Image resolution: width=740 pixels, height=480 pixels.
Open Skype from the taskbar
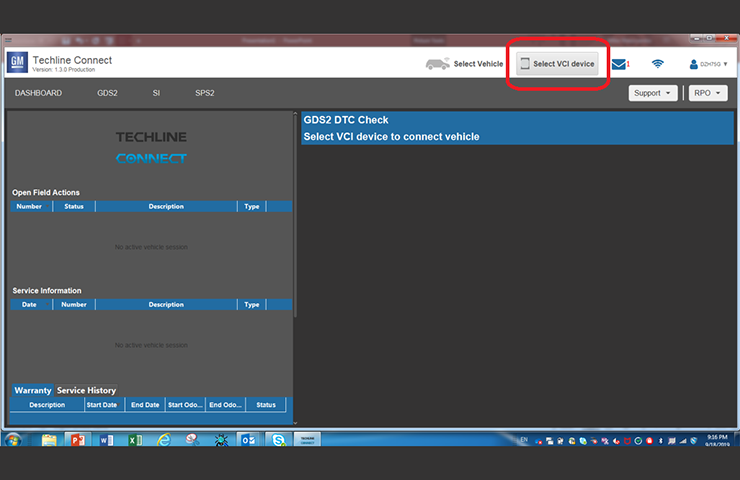pos(278,440)
